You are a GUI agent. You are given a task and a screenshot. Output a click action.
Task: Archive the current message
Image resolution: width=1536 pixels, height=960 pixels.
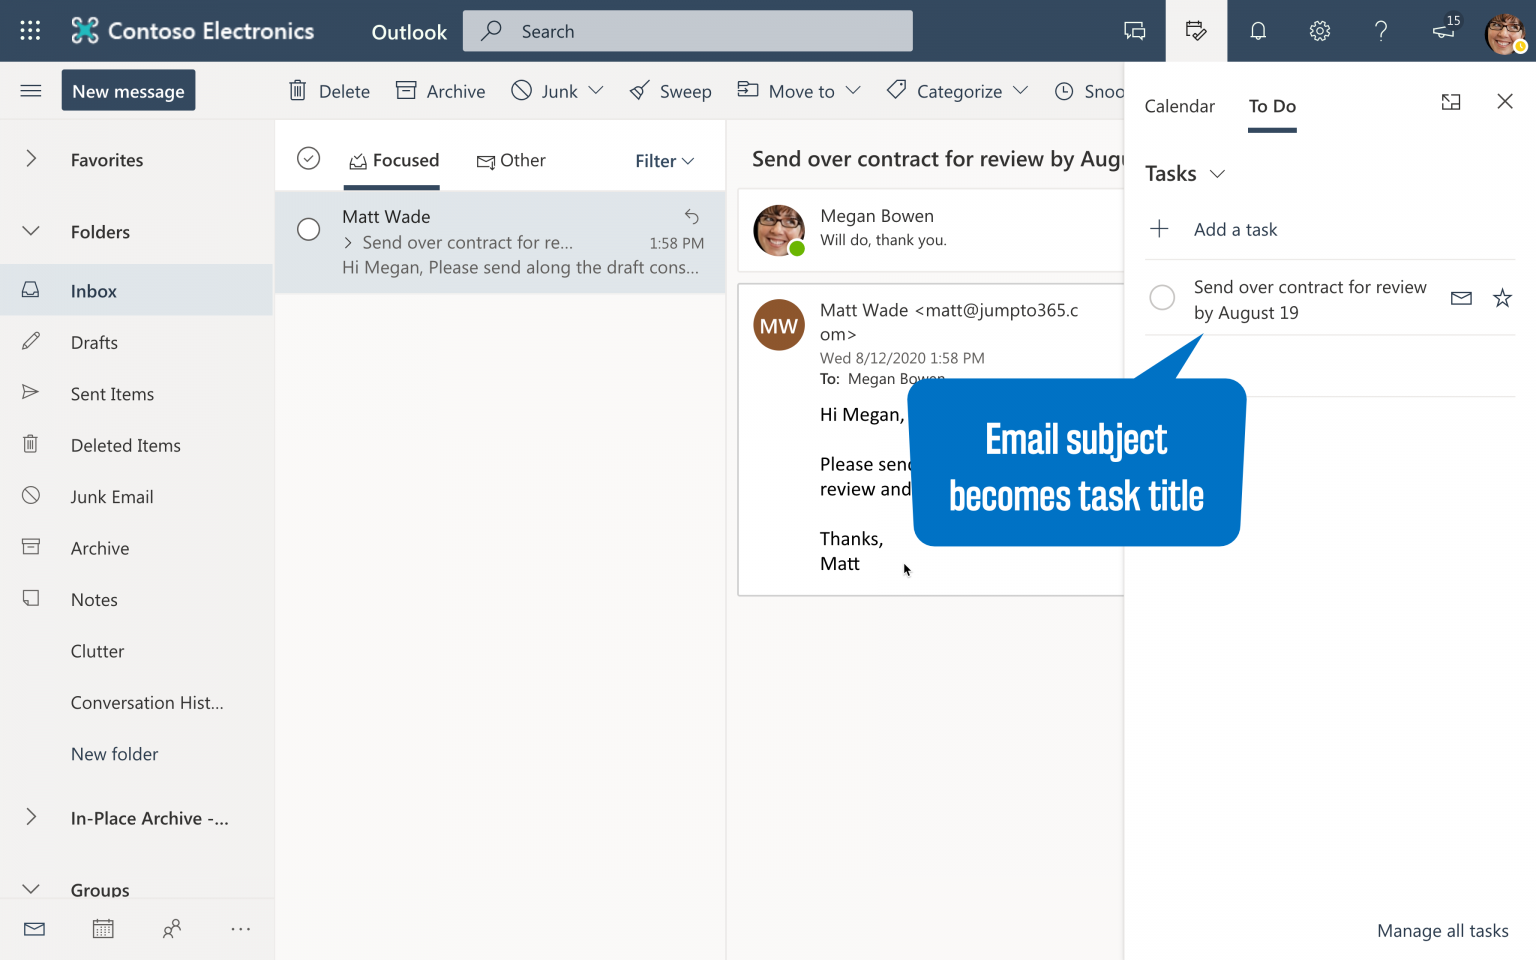(440, 91)
